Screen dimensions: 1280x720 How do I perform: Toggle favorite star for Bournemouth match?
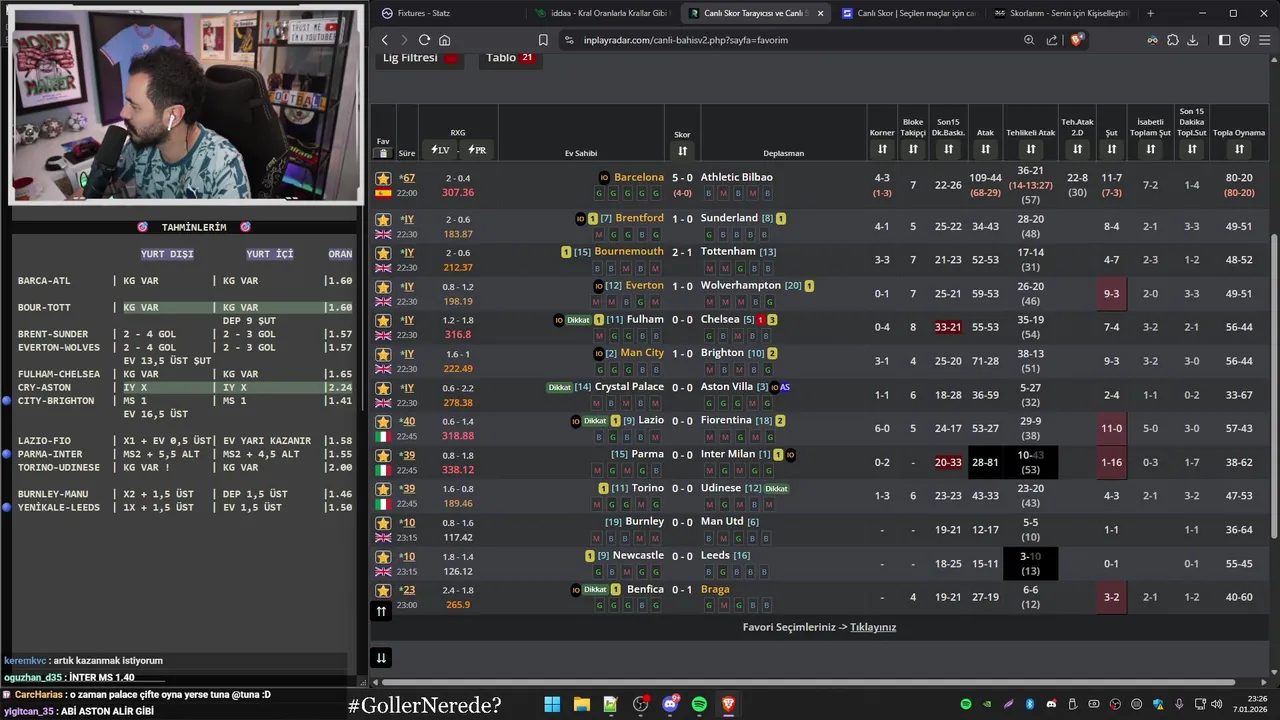(383, 253)
